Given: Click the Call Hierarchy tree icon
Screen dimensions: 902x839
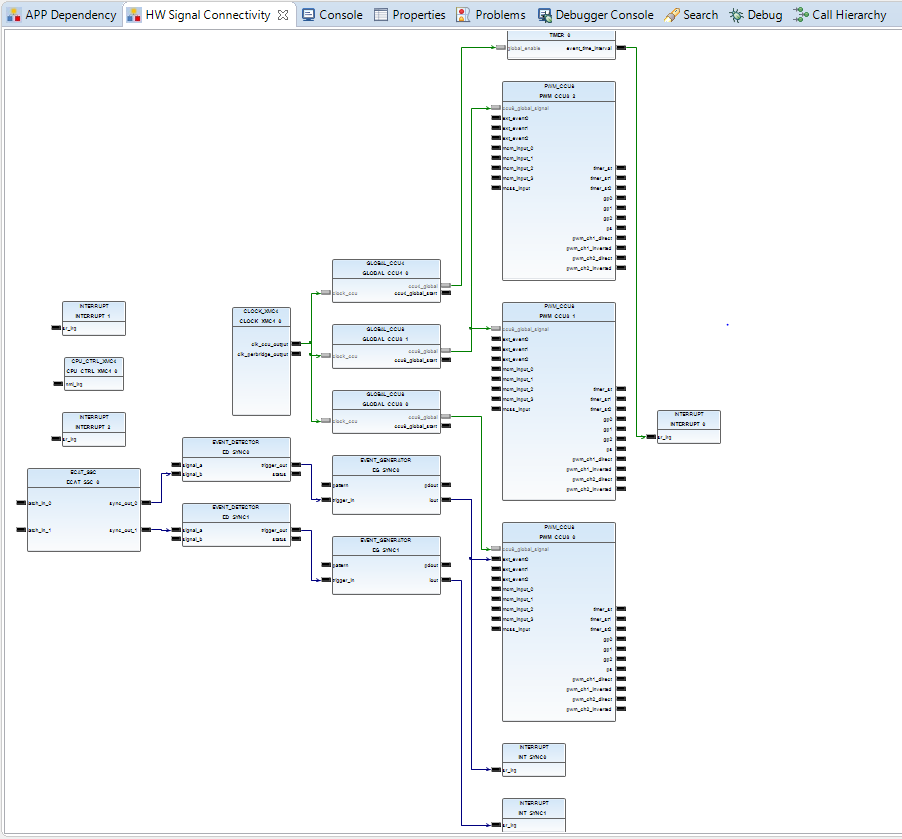Looking at the screenshot, I should click(800, 15).
